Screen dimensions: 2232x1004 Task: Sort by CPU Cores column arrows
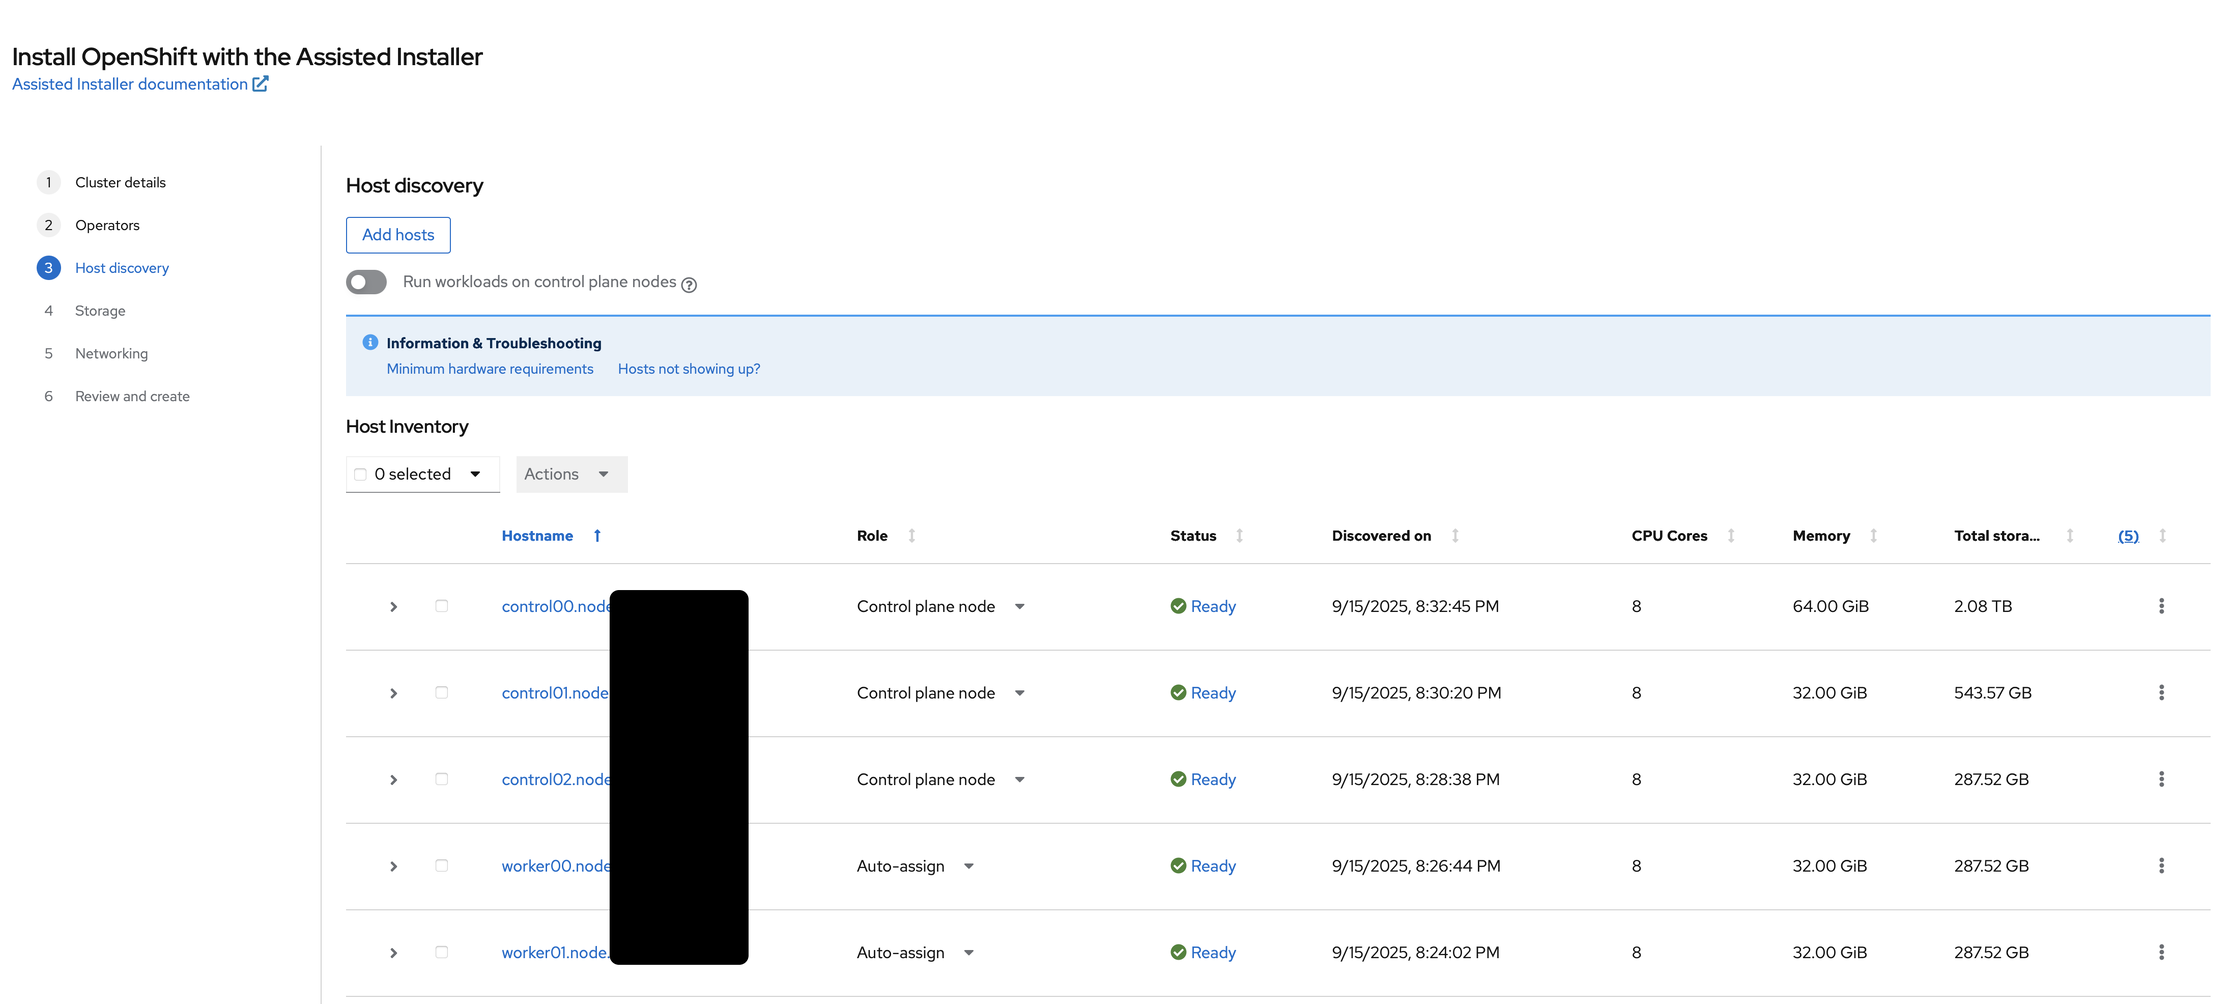click(1731, 536)
